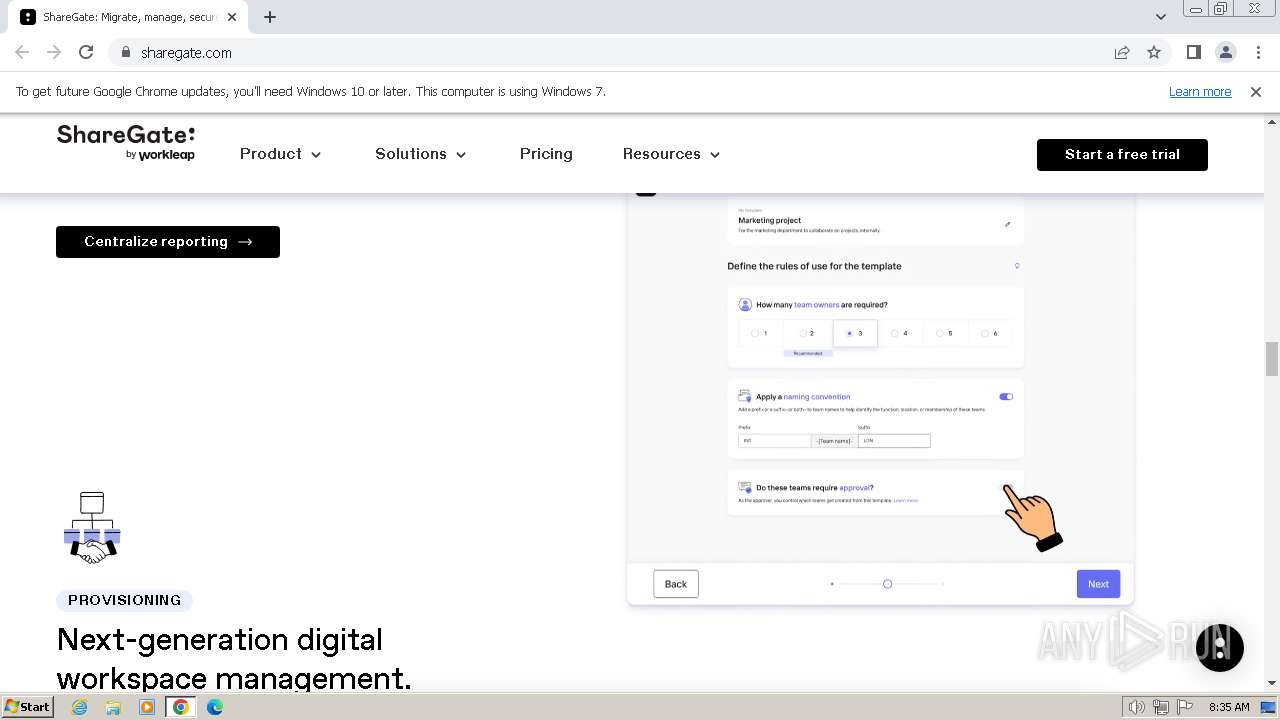Click Start a free trial
1280x720 pixels.
tap(1122, 154)
